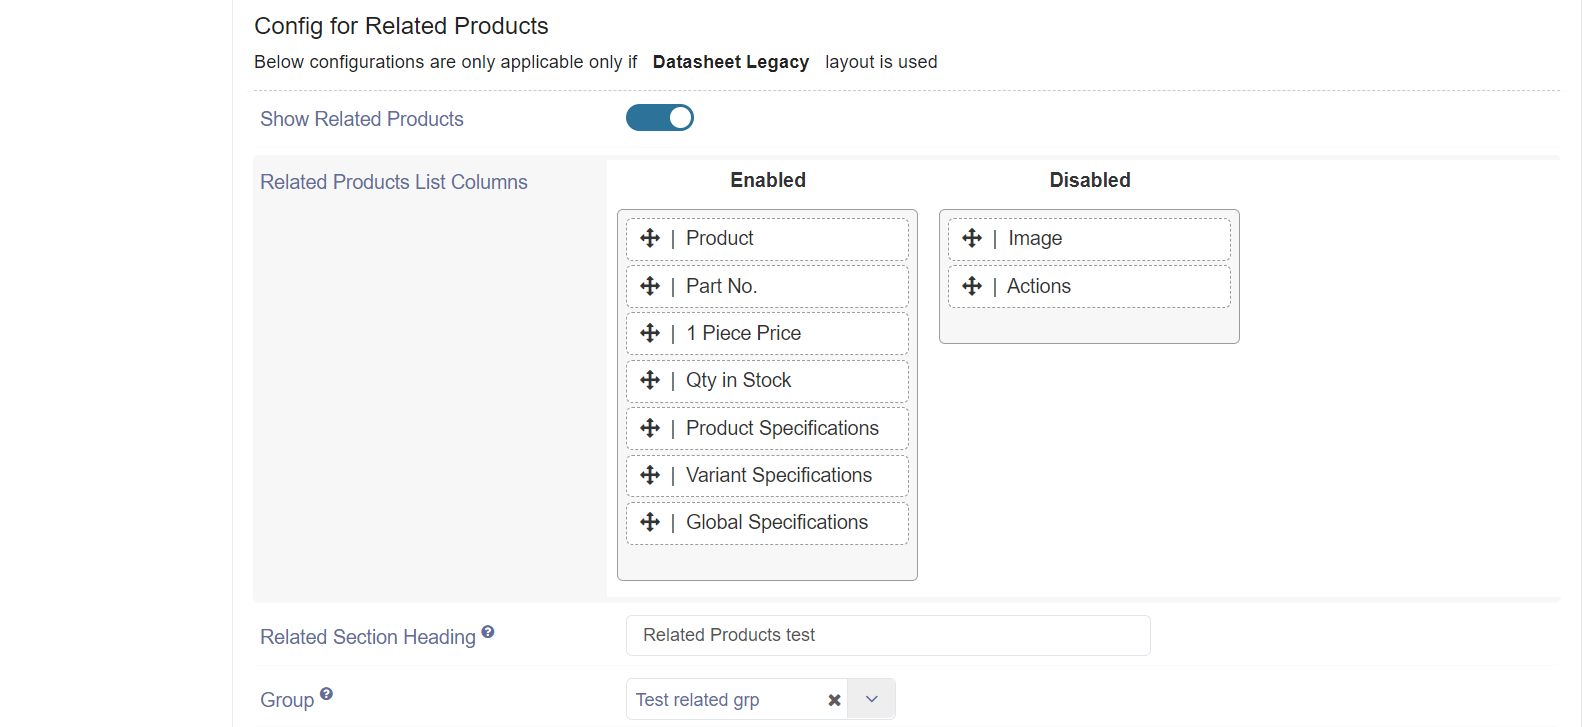Image resolution: width=1582 pixels, height=727 pixels.
Task: Click the help icon beside Related Section Heading
Action: click(488, 632)
